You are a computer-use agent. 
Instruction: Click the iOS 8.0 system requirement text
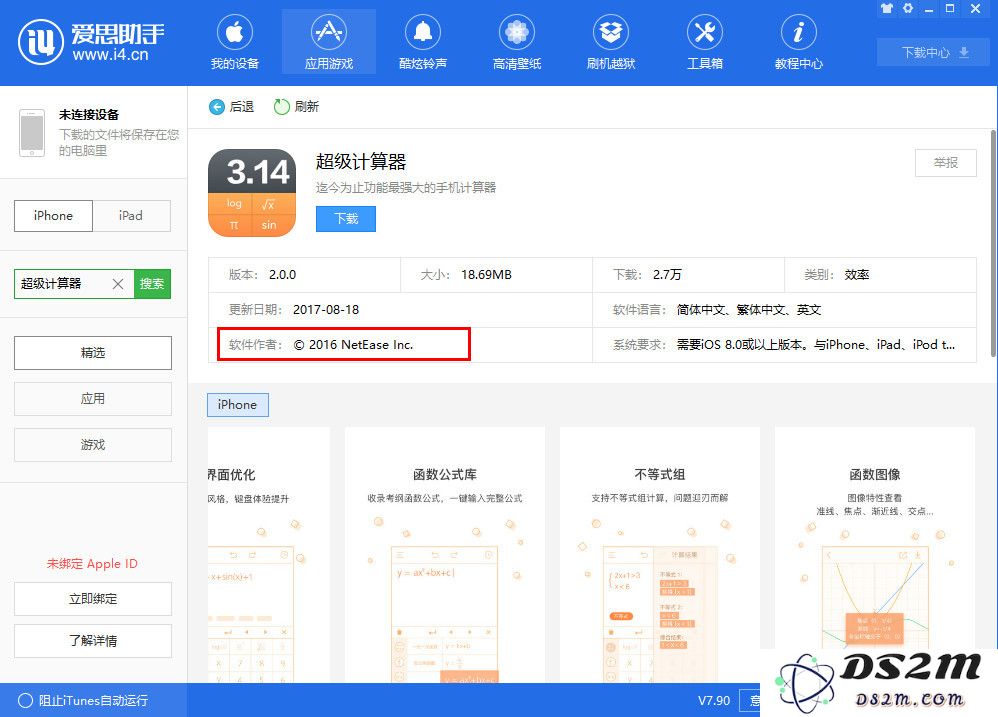[815, 345]
